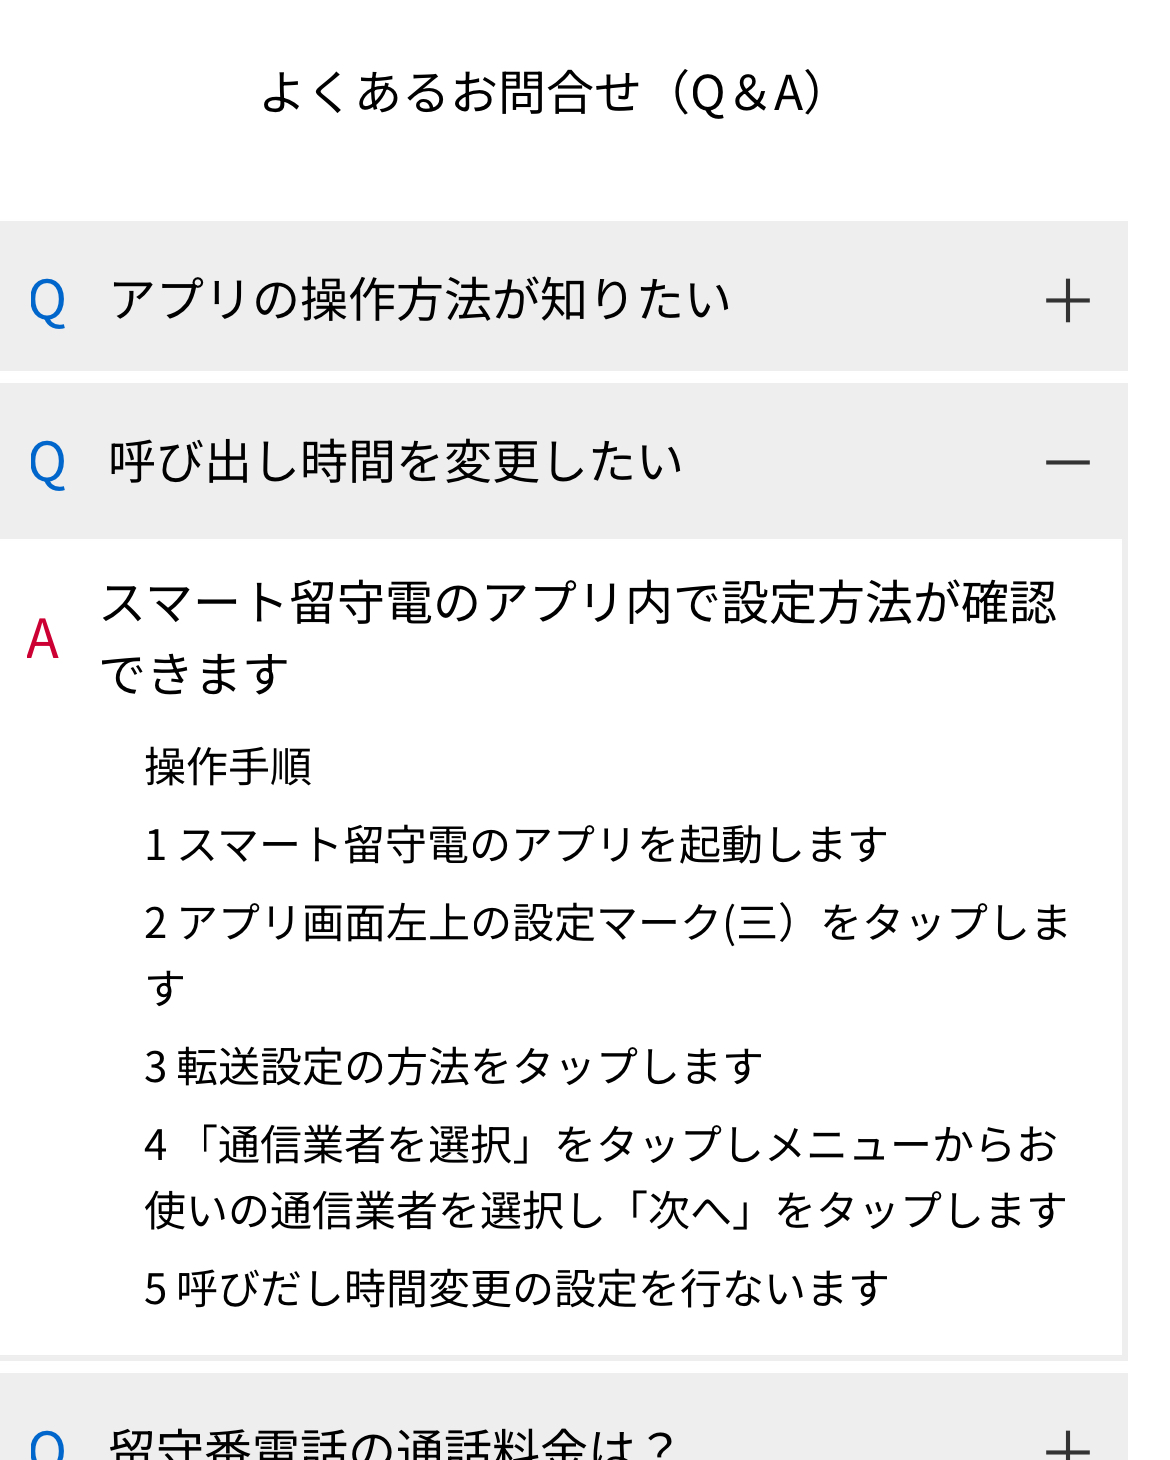Click the blue Q icon beside アプリの操作方法が知りたい

(47, 301)
